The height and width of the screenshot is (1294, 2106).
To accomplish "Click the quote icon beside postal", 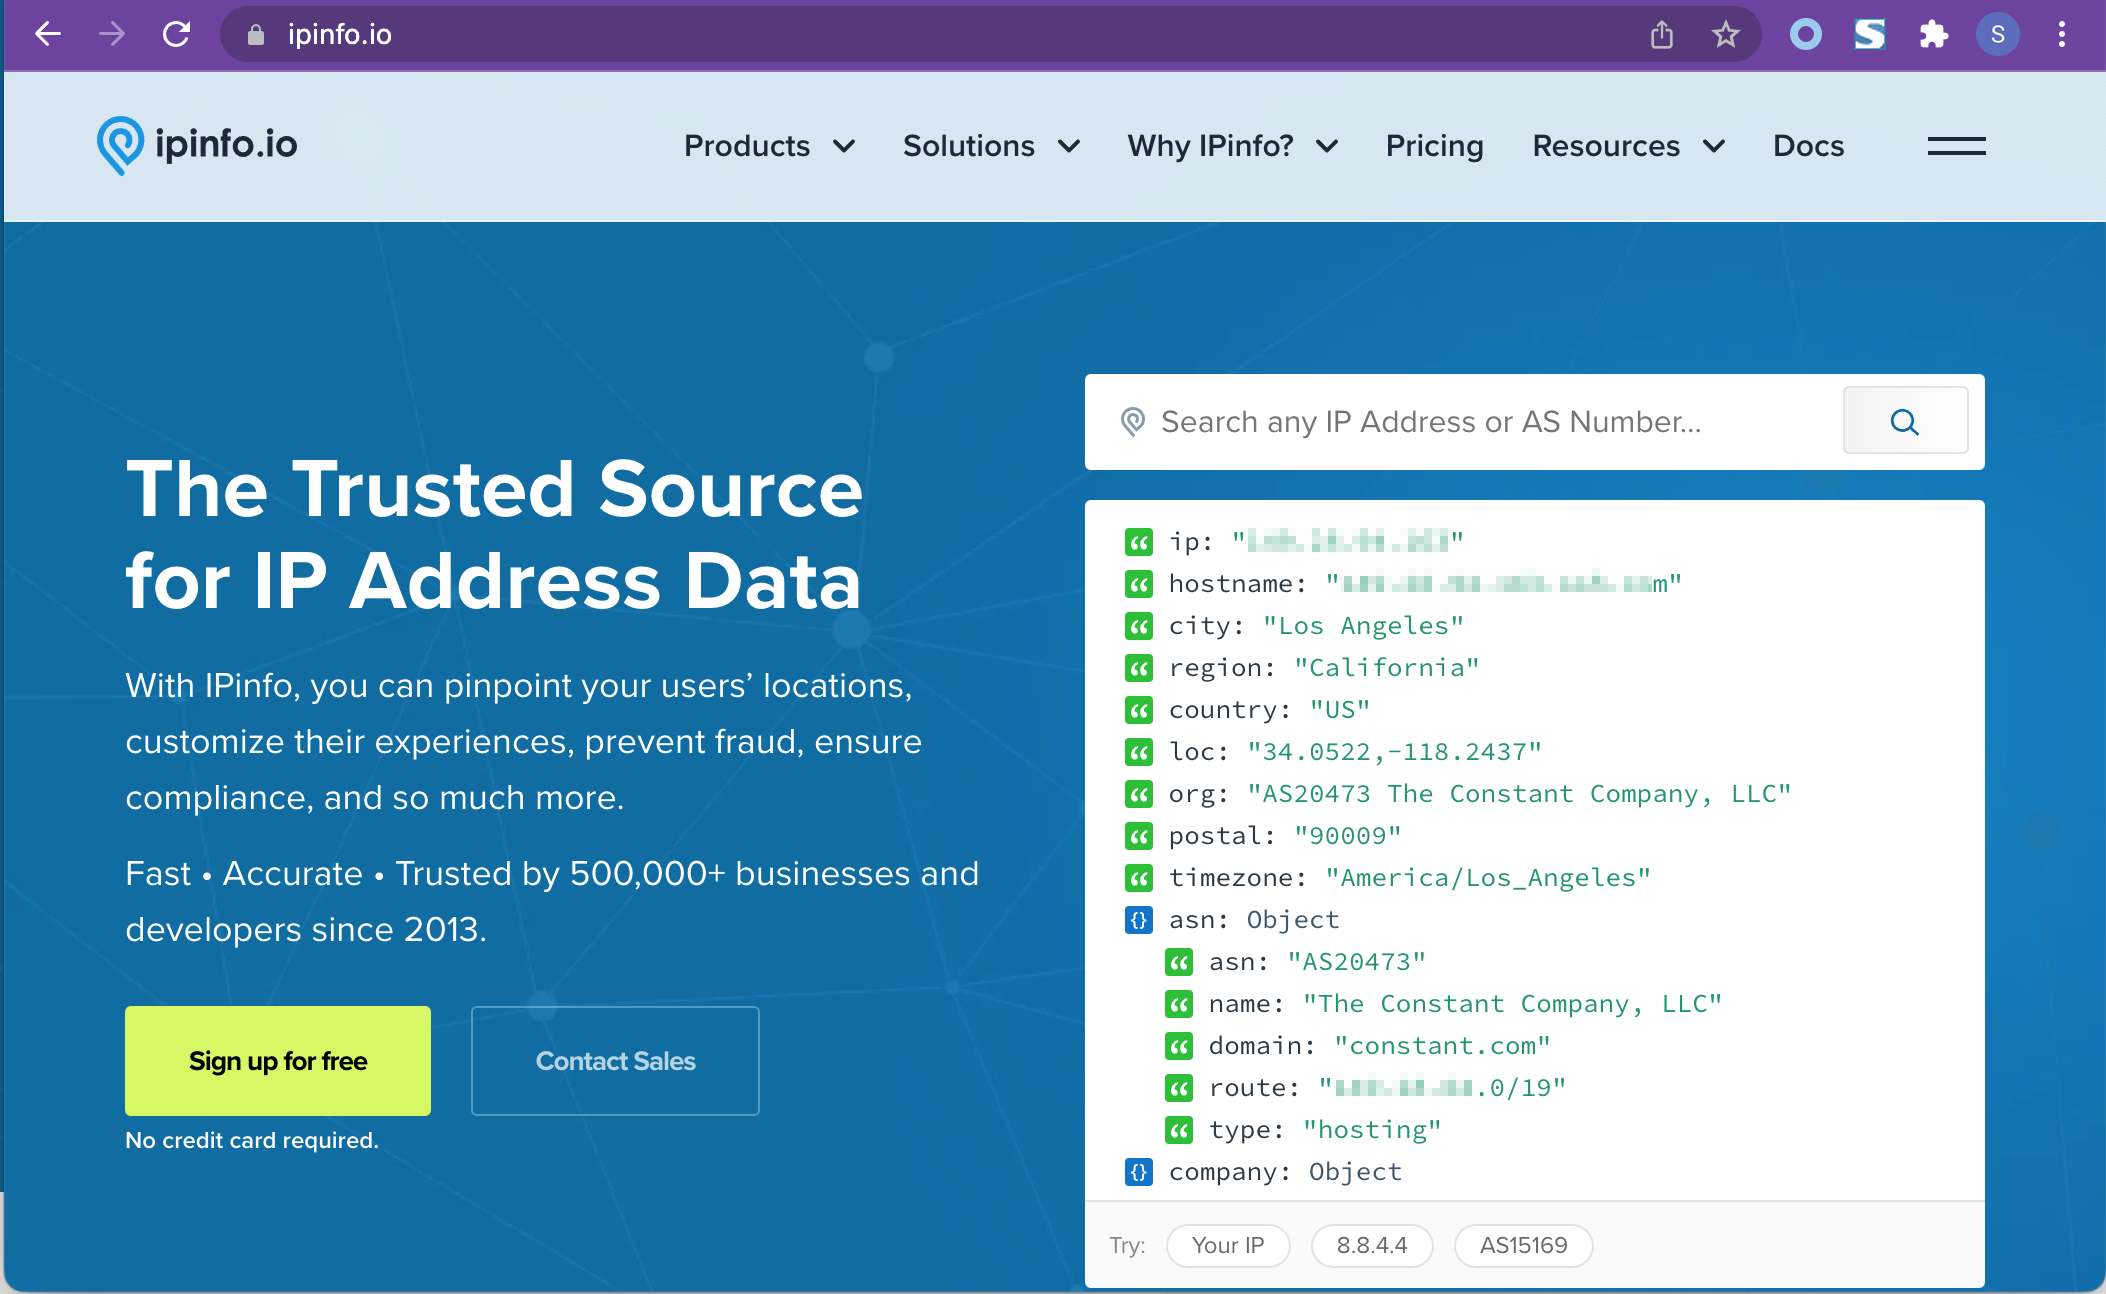I will pos(1138,836).
